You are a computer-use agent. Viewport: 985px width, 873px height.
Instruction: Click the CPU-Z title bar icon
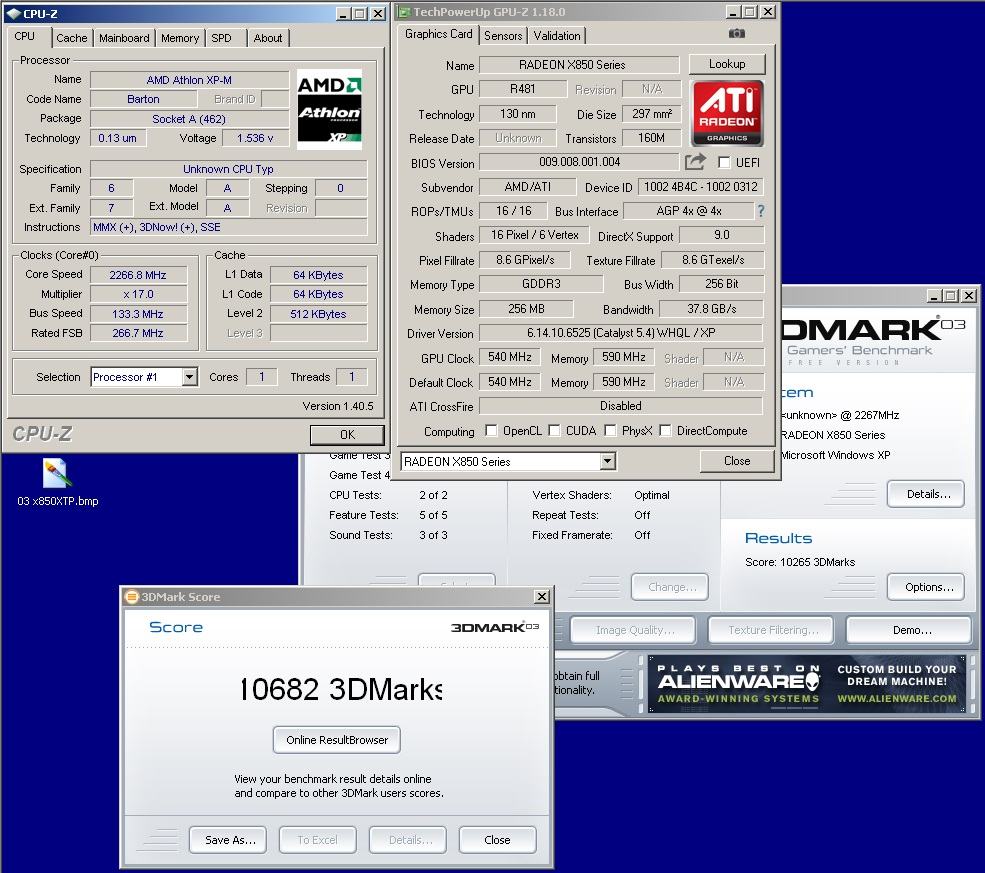pyautogui.click(x=13, y=13)
